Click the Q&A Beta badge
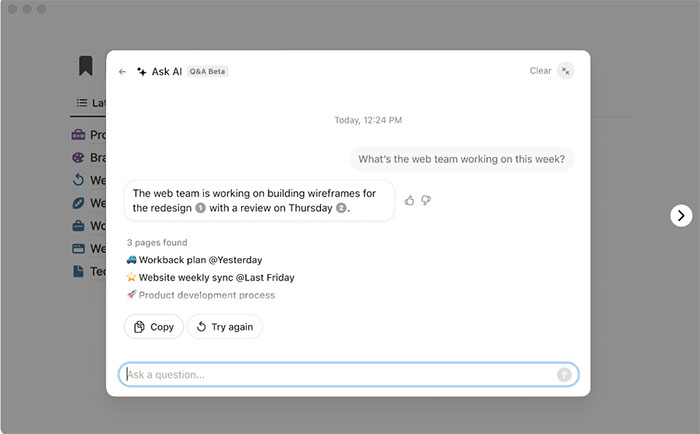Viewport: 700px width, 434px height. [x=208, y=72]
